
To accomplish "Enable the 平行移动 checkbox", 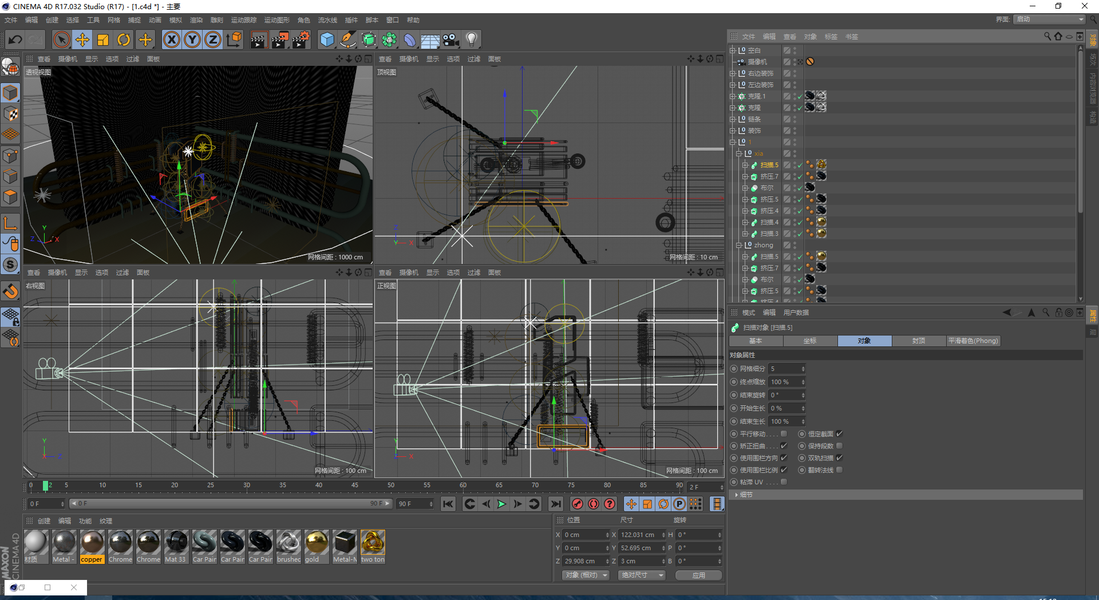I will pos(784,434).
